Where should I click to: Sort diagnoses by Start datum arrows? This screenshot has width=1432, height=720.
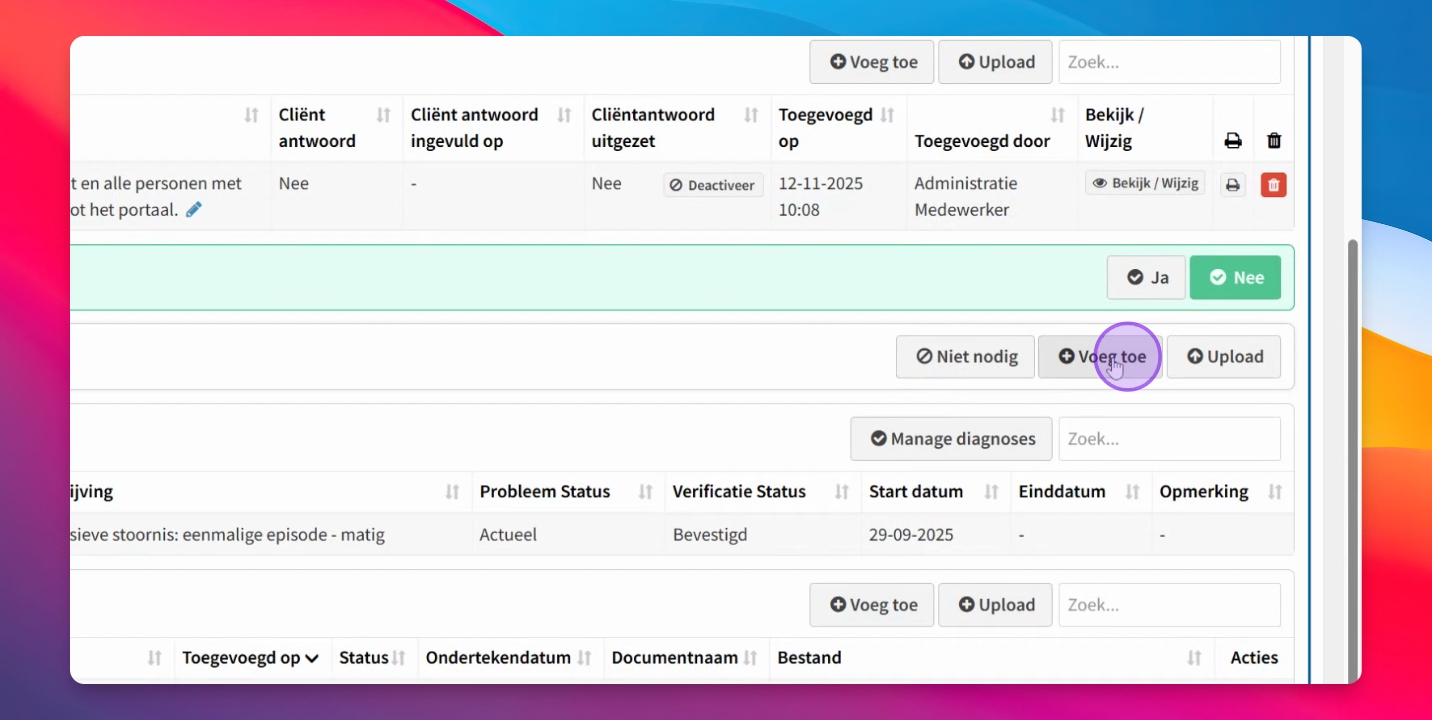tap(992, 492)
